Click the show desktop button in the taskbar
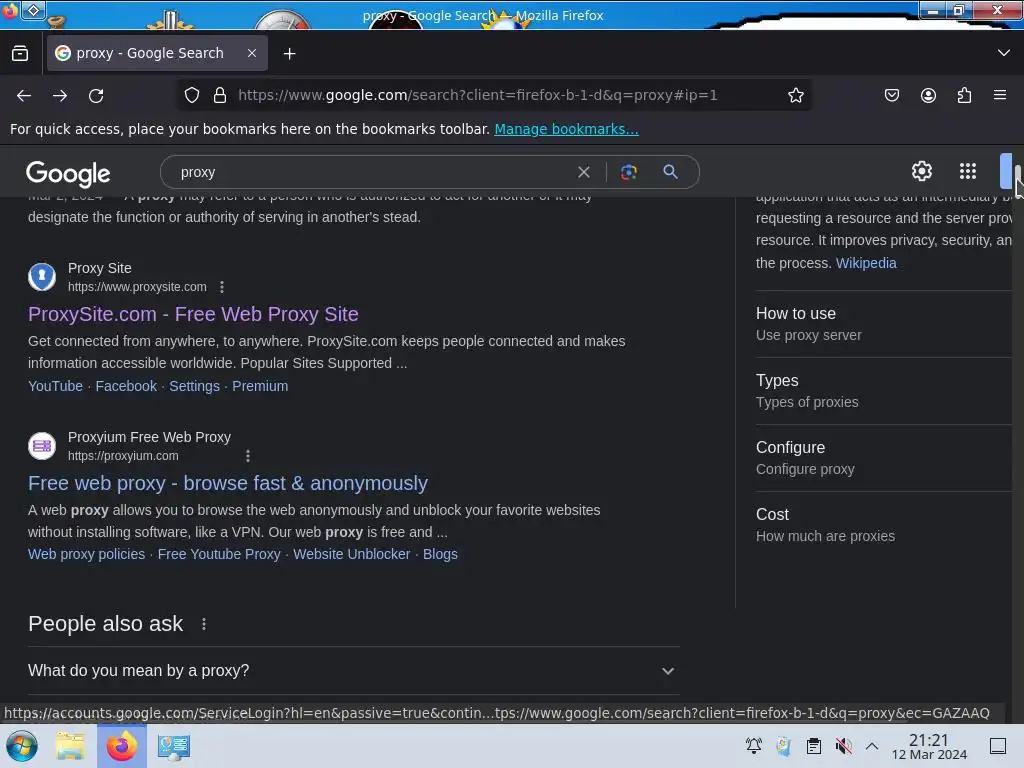1024x768 pixels. (x=997, y=746)
